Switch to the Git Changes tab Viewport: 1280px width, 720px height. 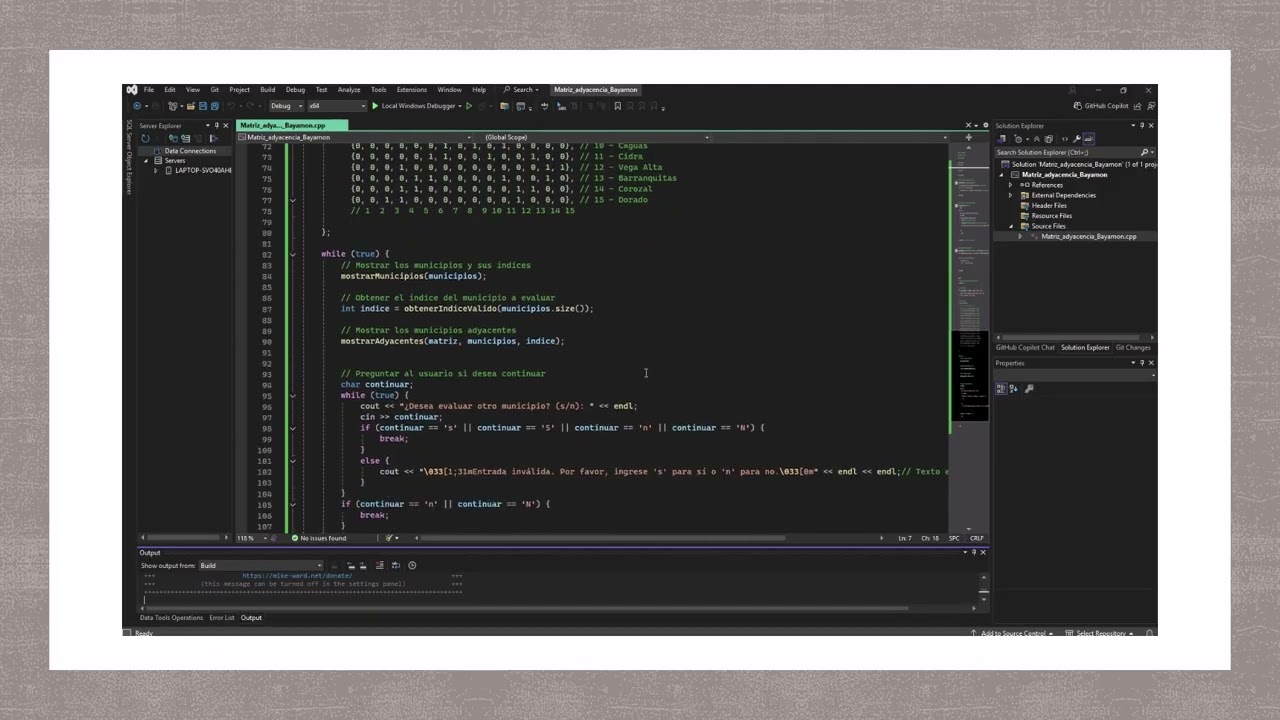(x=1133, y=348)
